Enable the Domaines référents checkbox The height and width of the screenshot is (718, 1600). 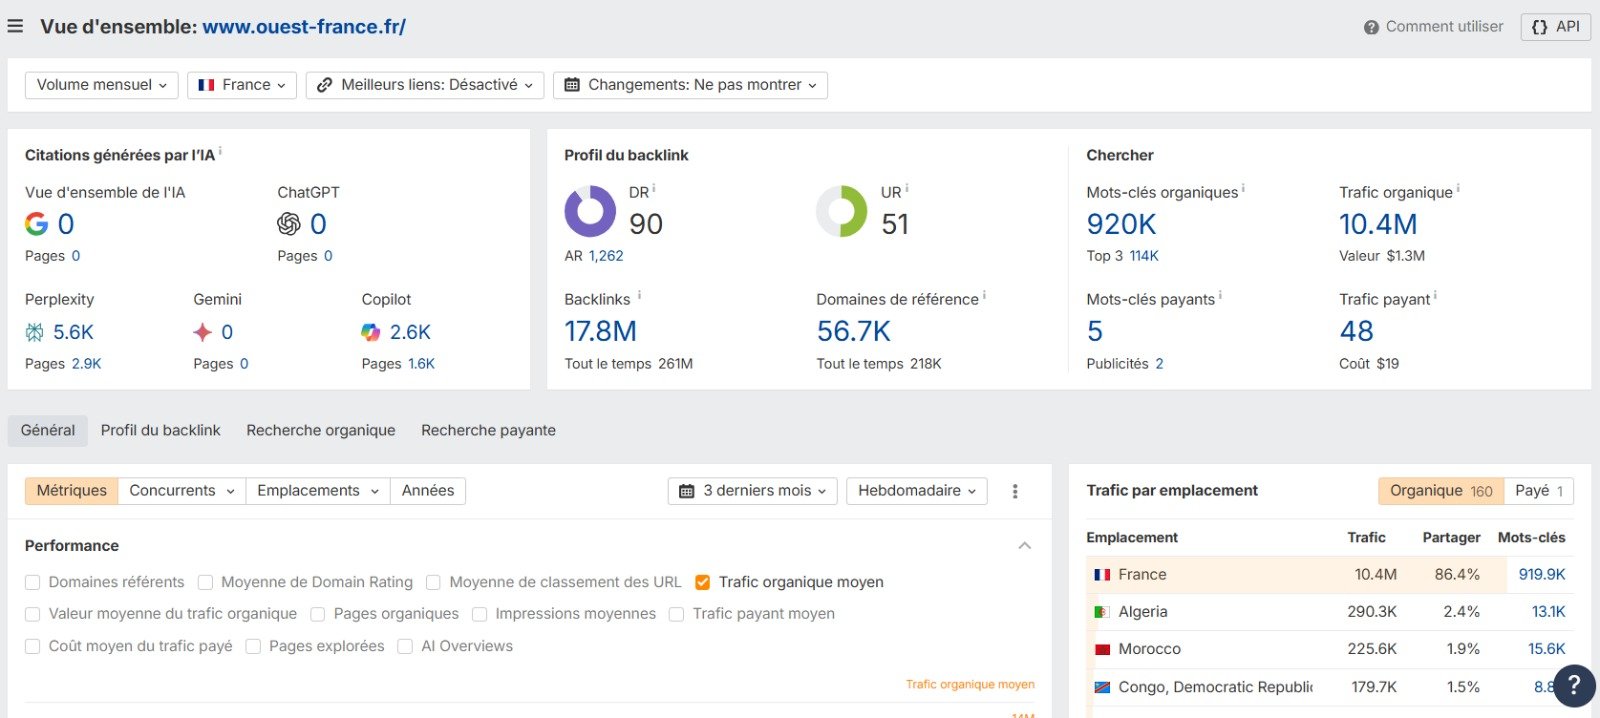click(x=33, y=582)
